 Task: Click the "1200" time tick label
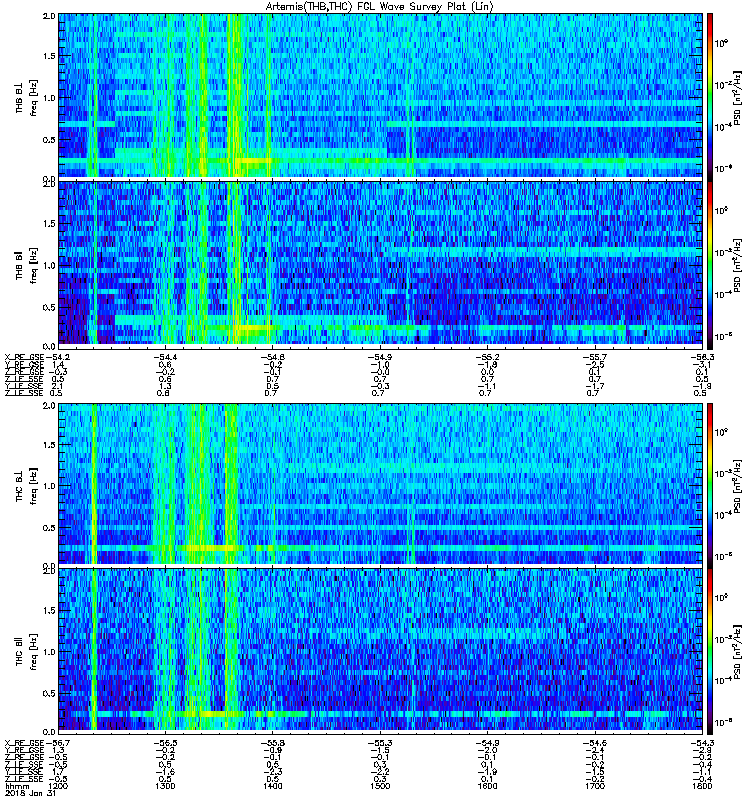point(59,786)
